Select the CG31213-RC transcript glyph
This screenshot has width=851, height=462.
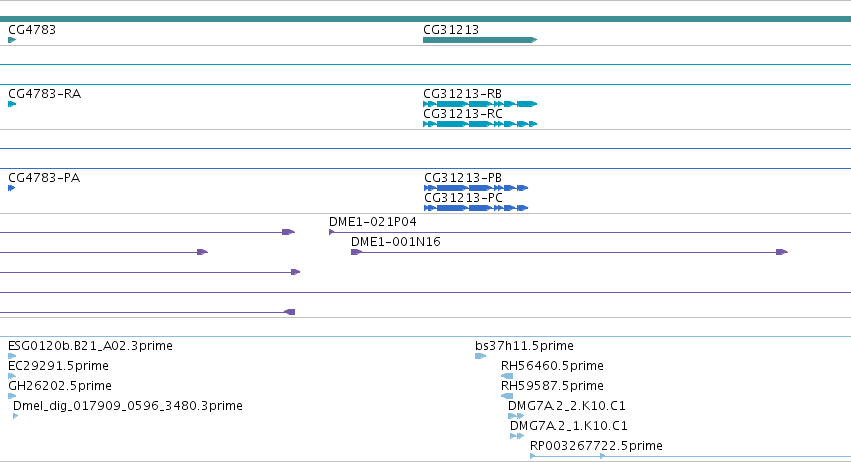(x=480, y=124)
